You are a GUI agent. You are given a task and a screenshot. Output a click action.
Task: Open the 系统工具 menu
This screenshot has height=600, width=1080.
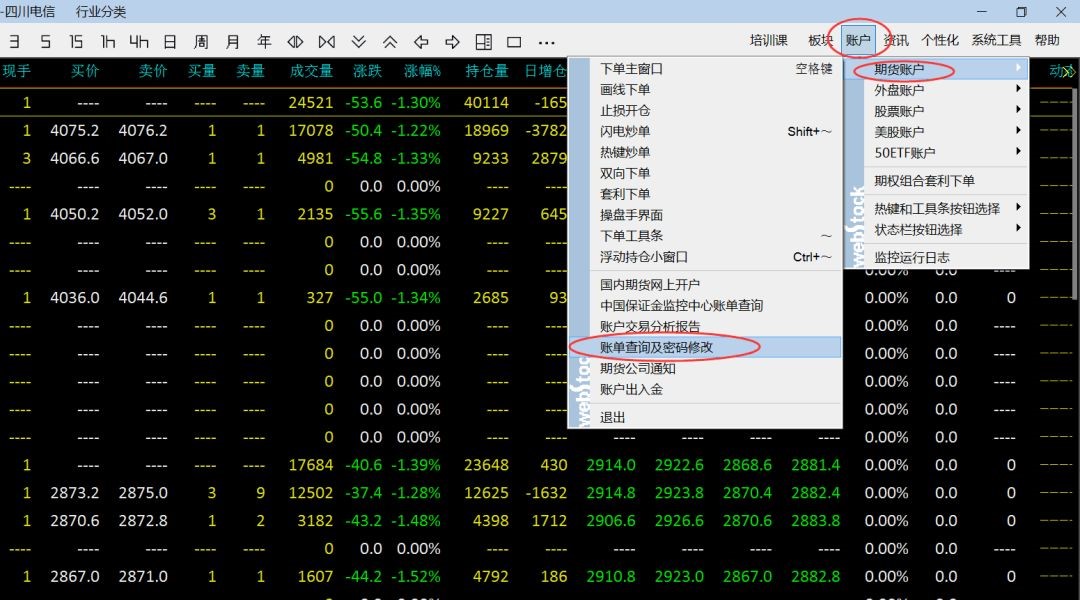click(x=996, y=41)
